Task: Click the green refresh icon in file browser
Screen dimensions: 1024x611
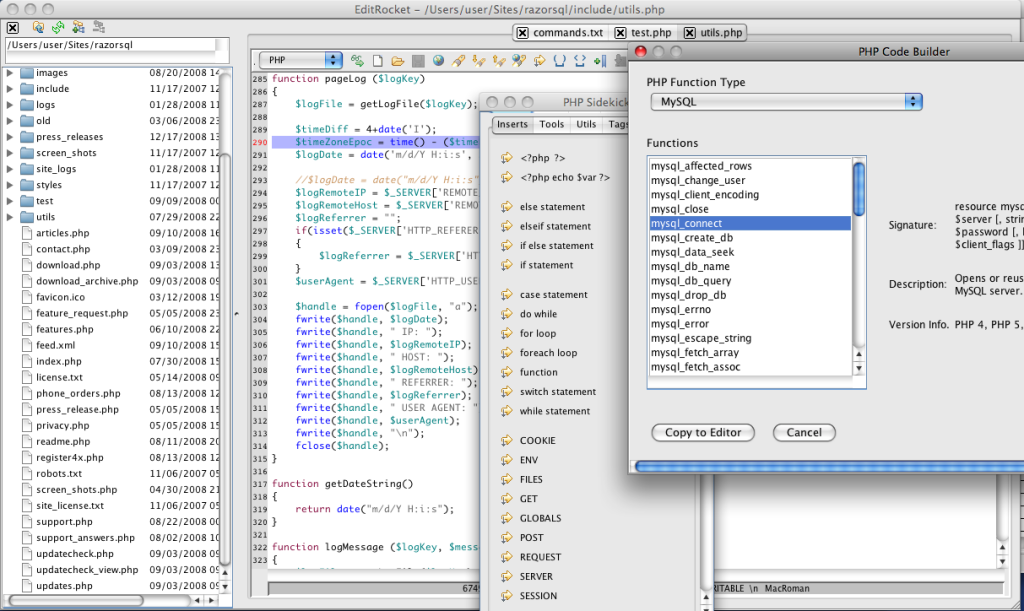Action: (x=57, y=26)
